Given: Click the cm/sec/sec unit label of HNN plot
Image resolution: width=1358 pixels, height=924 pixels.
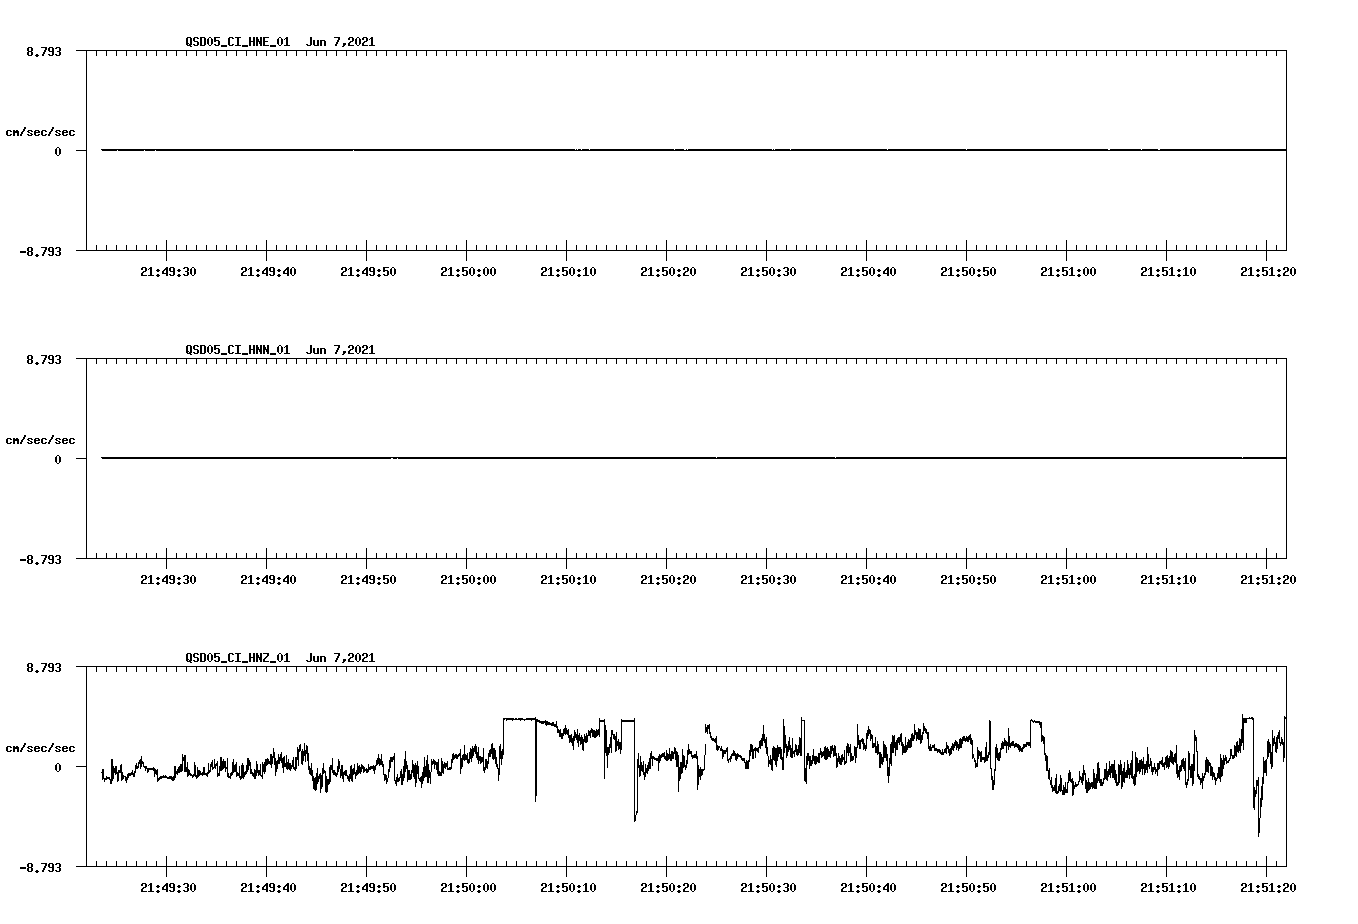Looking at the screenshot, I should click(40, 440).
